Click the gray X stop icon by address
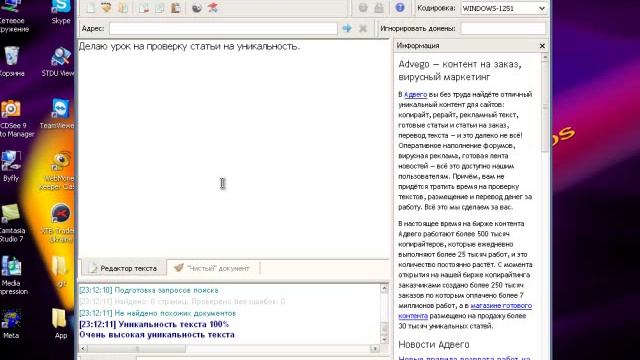 click(x=363, y=28)
